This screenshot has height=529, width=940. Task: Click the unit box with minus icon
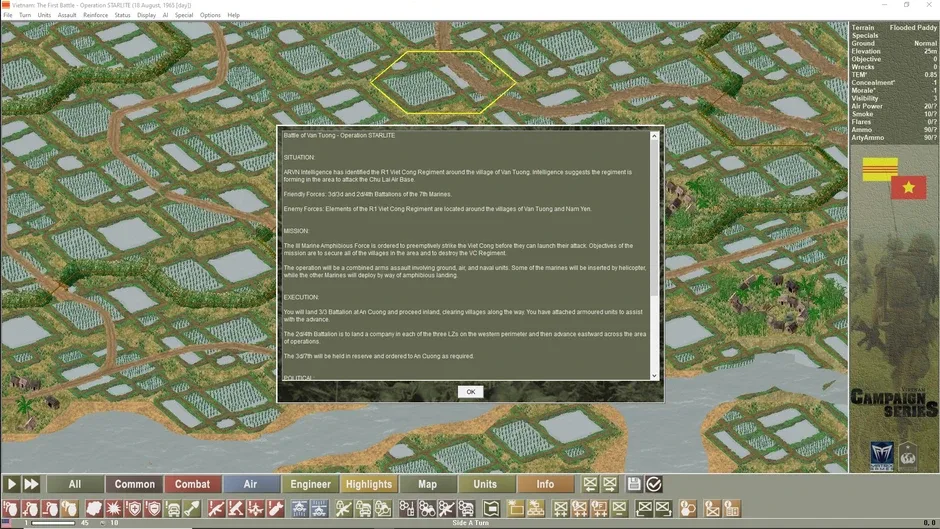tap(619, 509)
